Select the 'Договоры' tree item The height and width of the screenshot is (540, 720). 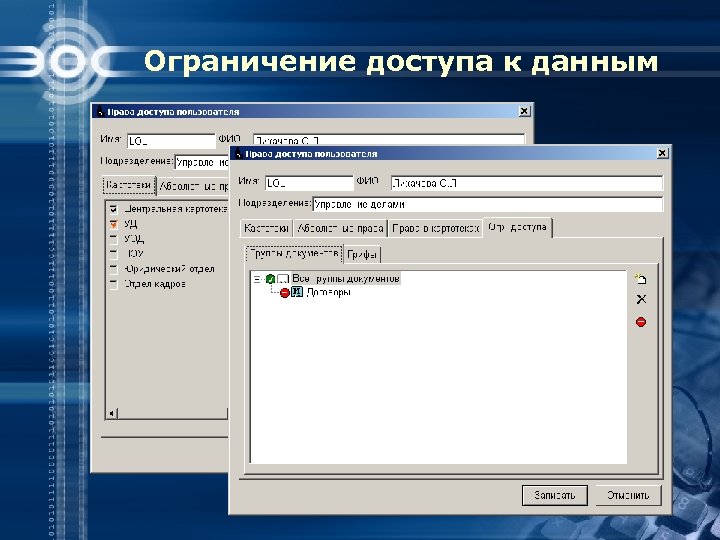pos(328,292)
